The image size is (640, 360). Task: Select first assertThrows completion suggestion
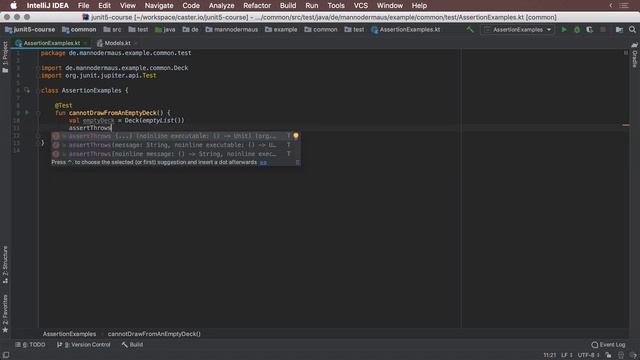(x=176, y=136)
